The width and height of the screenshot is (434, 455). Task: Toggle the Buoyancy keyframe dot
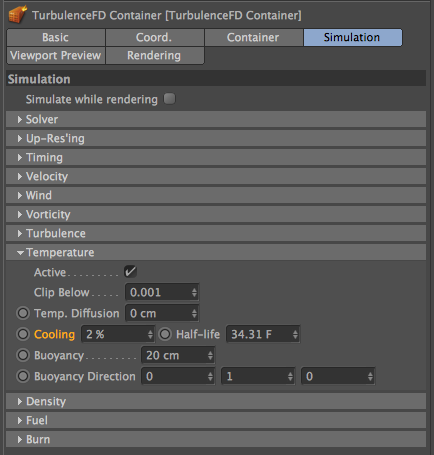[x=23, y=355]
